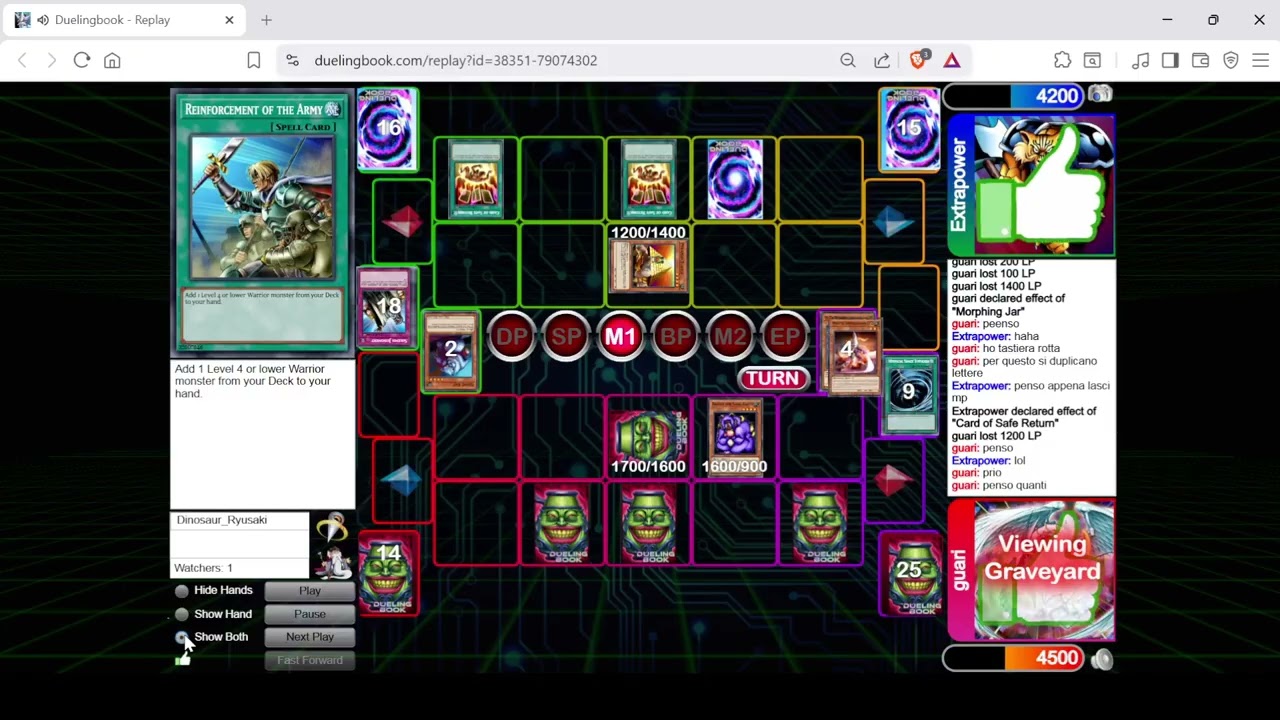Click the Dinosaur_Ryusaki watcher name

pyautogui.click(x=222, y=520)
